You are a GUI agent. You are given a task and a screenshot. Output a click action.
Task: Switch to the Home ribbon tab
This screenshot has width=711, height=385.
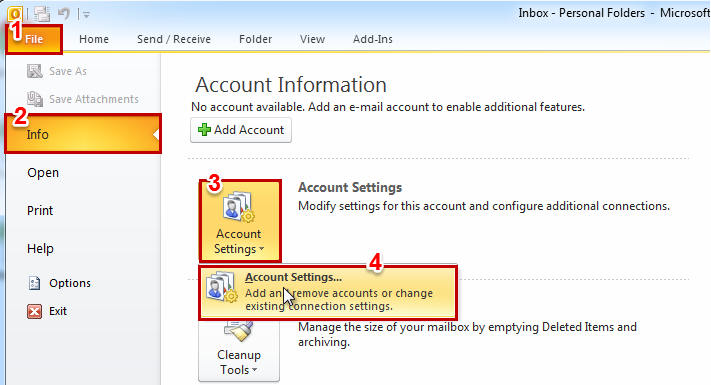click(x=94, y=39)
